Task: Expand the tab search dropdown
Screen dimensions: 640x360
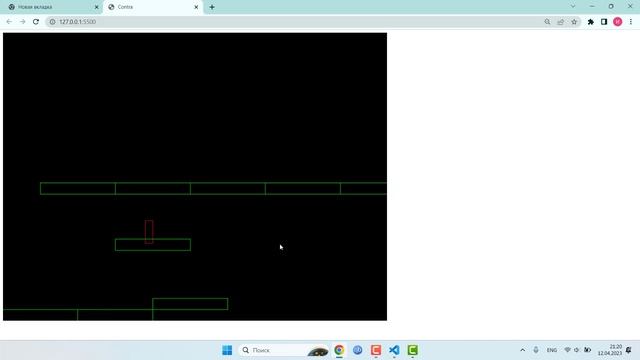Action: pyautogui.click(x=573, y=7)
